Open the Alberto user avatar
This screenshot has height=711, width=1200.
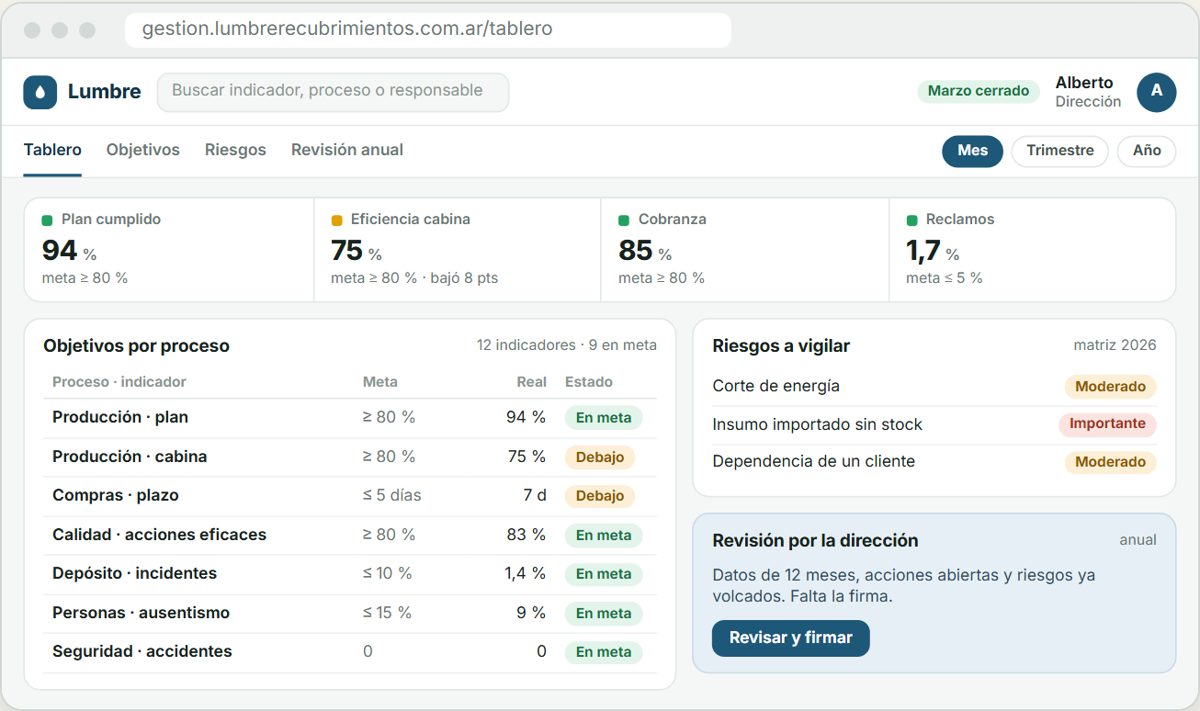tap(1157, 92)
